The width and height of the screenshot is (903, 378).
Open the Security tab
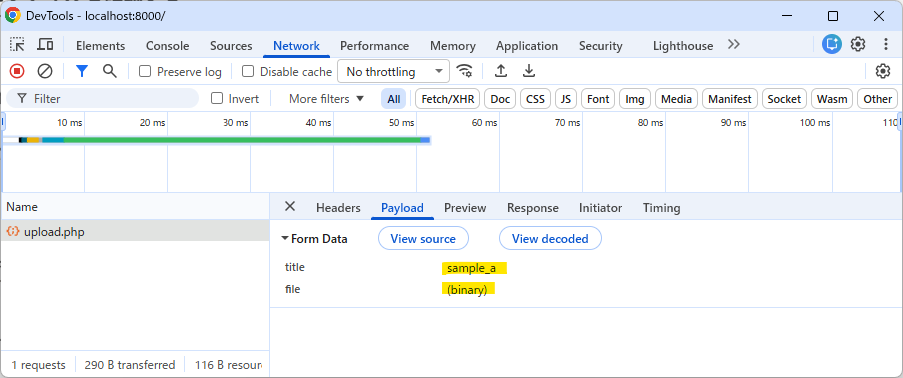pos(601,46)
